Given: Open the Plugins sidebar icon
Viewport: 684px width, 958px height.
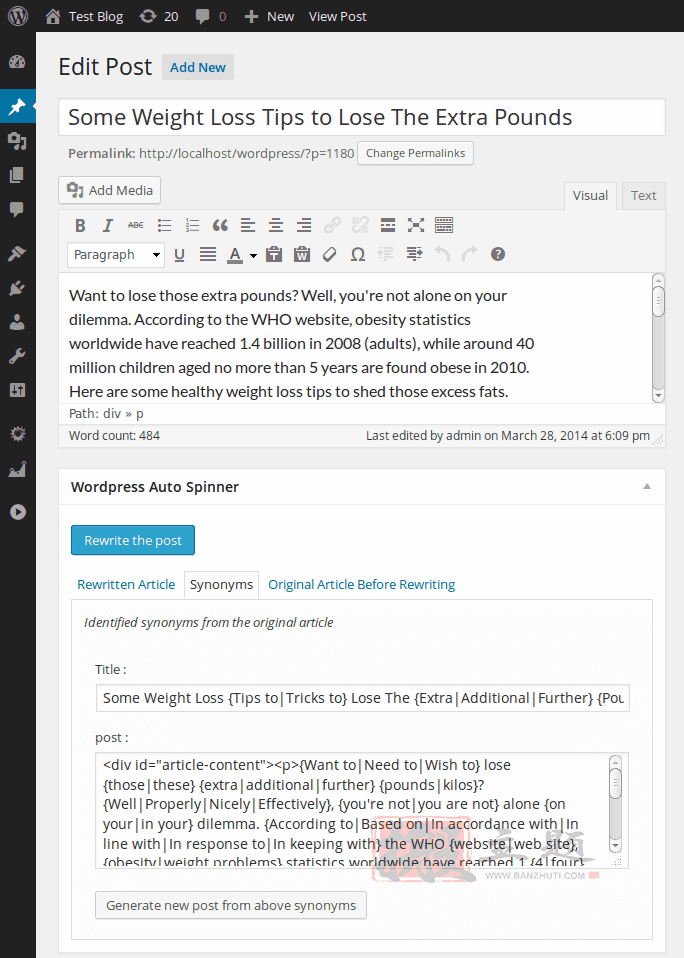Looking at the screenshot, I should click(17, 288).
